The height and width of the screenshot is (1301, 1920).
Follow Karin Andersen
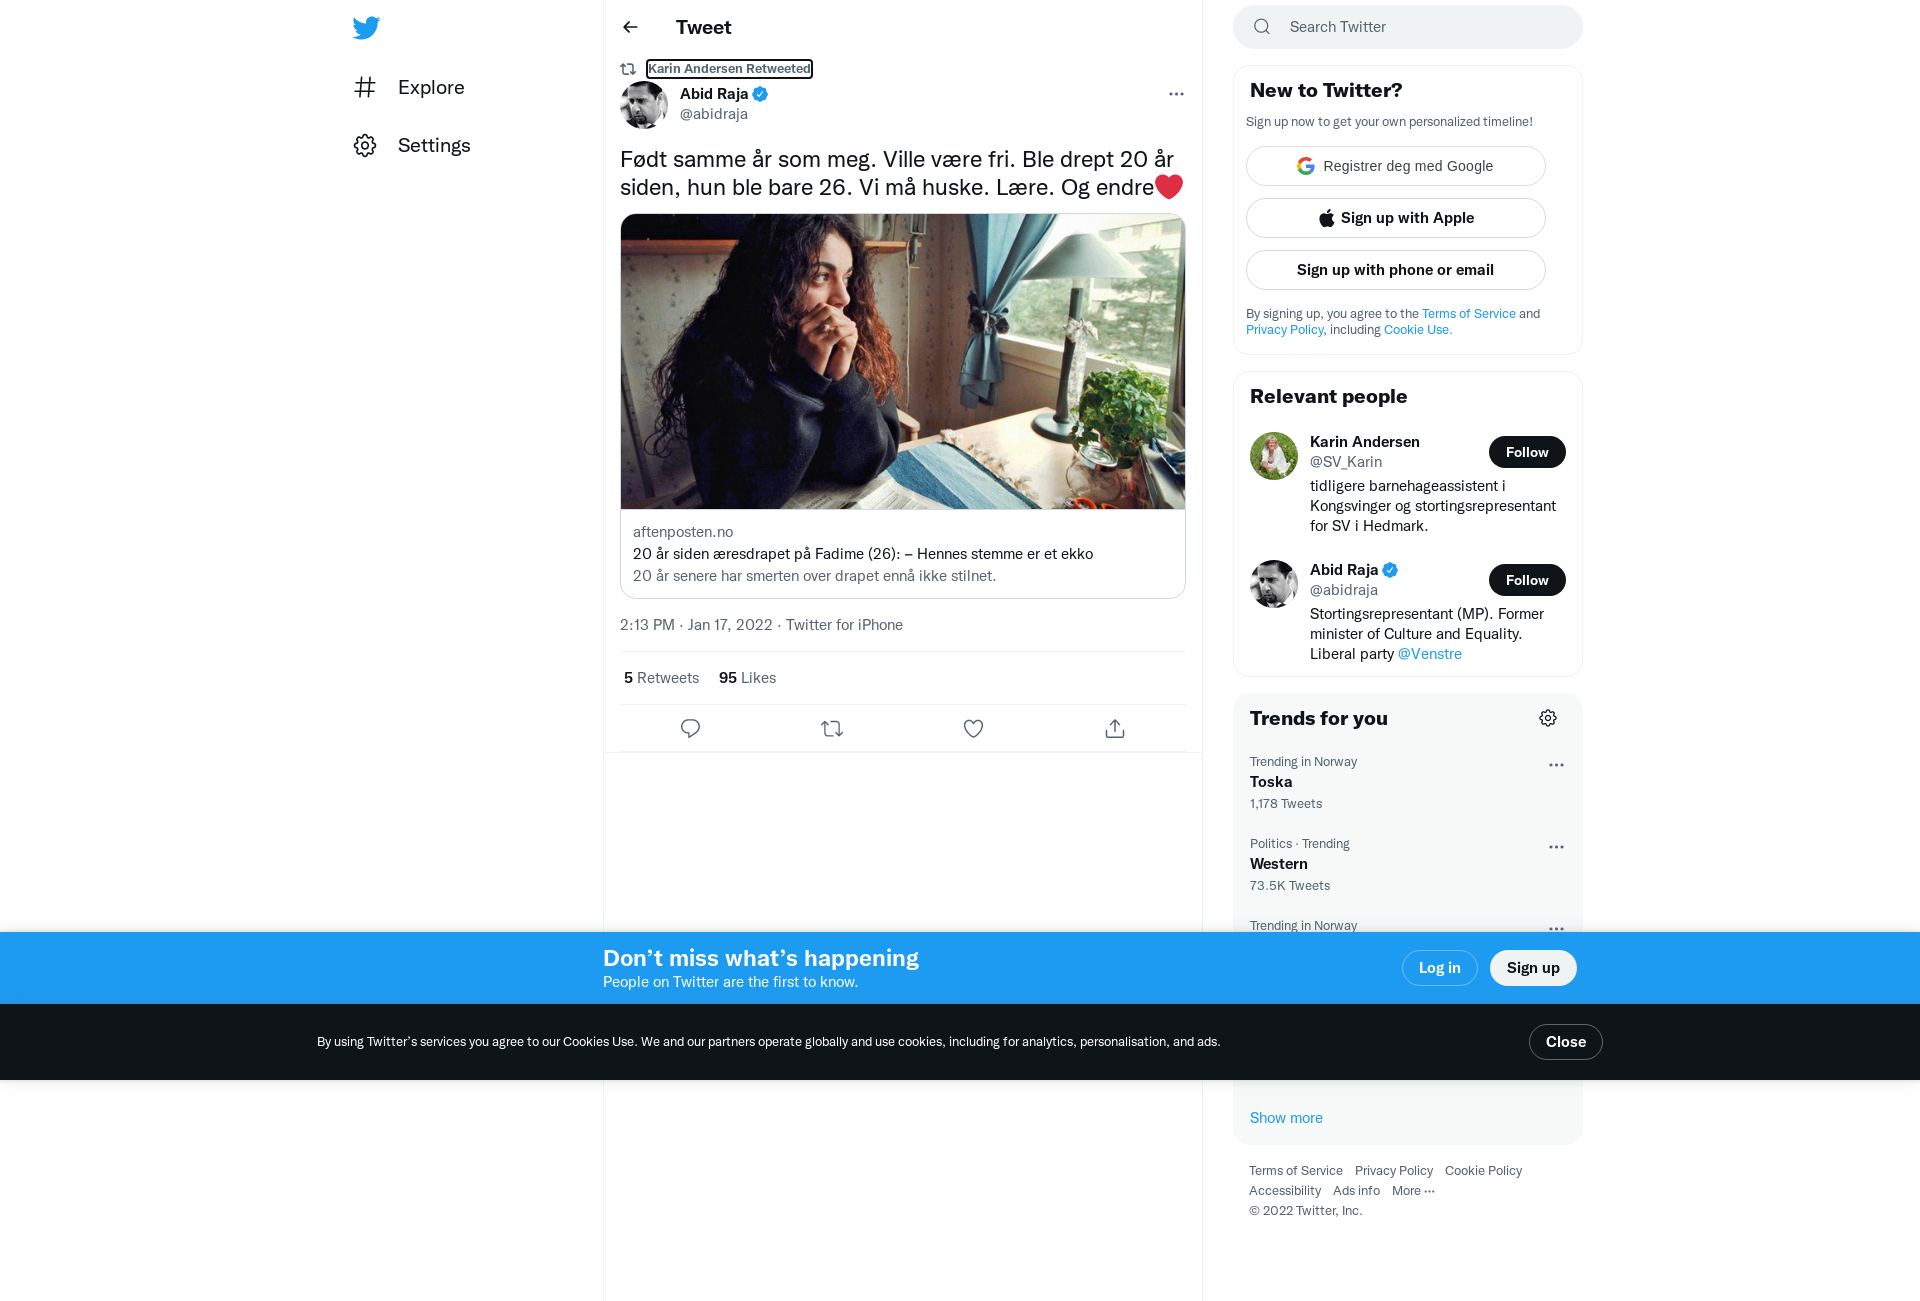[x=1527, y=452]
